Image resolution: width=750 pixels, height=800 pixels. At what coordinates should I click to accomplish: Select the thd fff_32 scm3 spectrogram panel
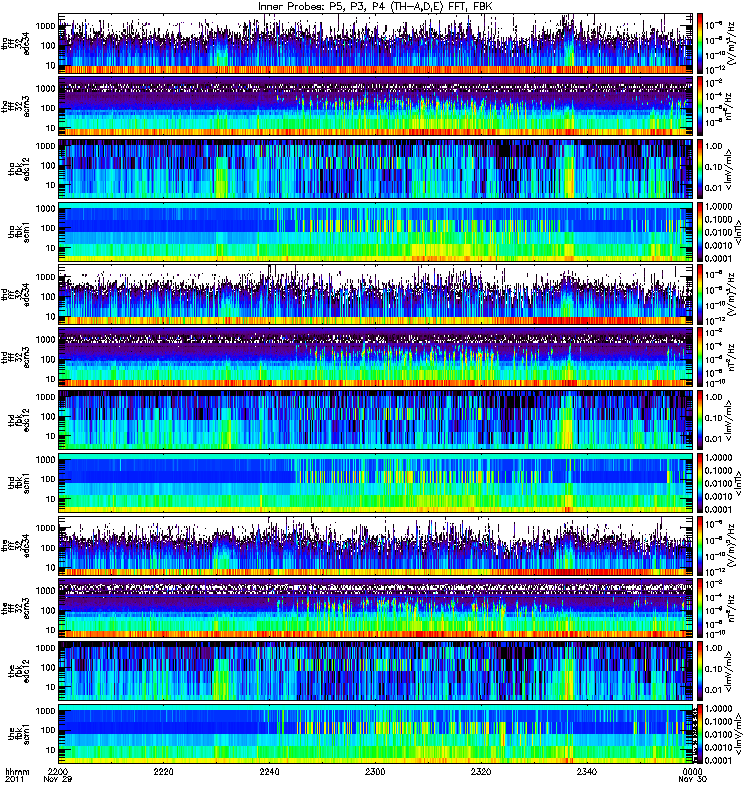point(376,357)
